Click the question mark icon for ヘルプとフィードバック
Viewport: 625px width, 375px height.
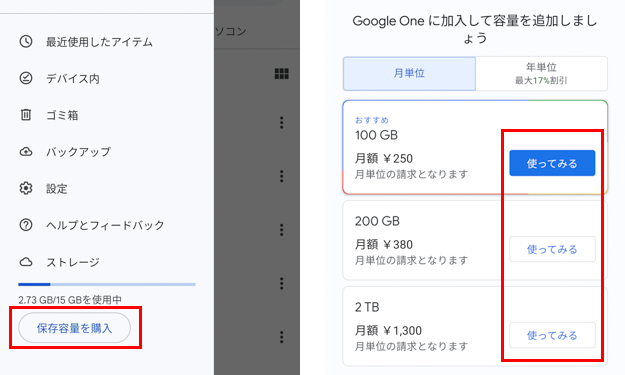(x=26, y=225)
